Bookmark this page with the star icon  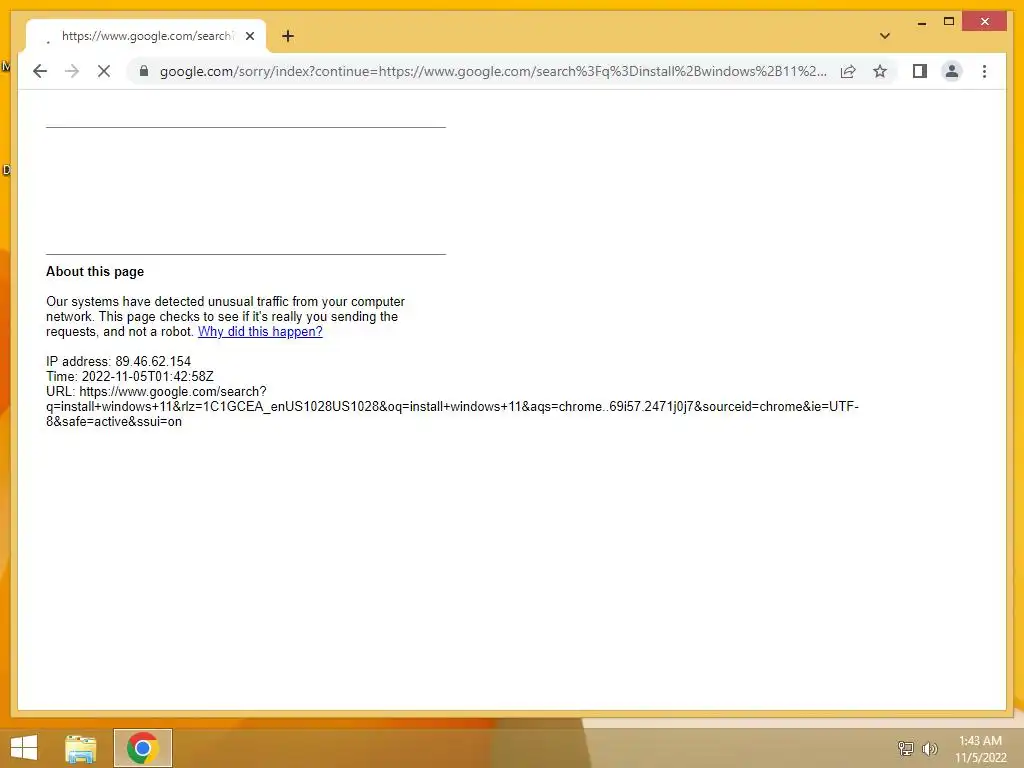coord(880,71)
